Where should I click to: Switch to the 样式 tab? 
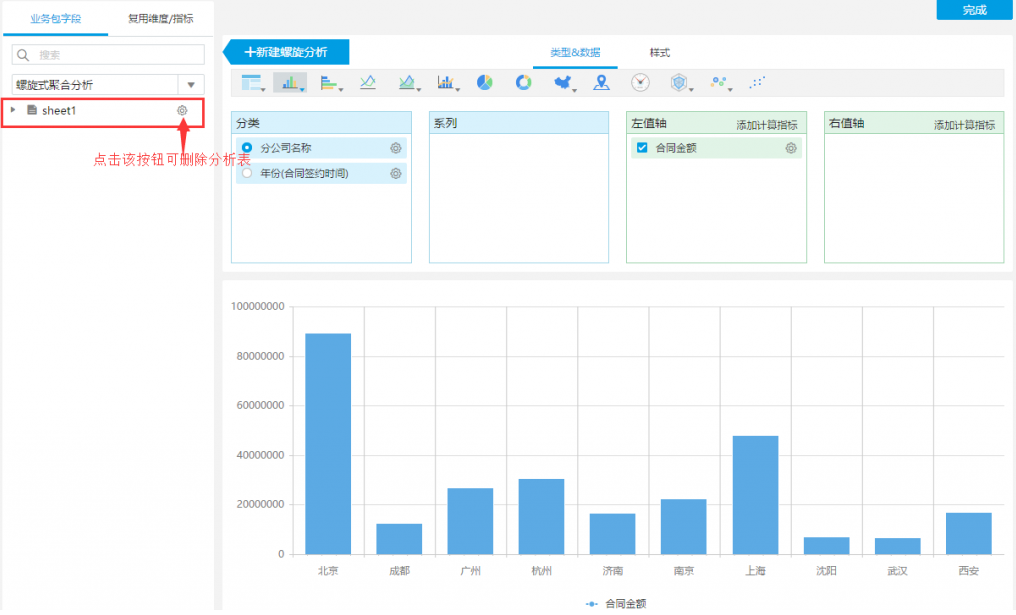(660, 52)
